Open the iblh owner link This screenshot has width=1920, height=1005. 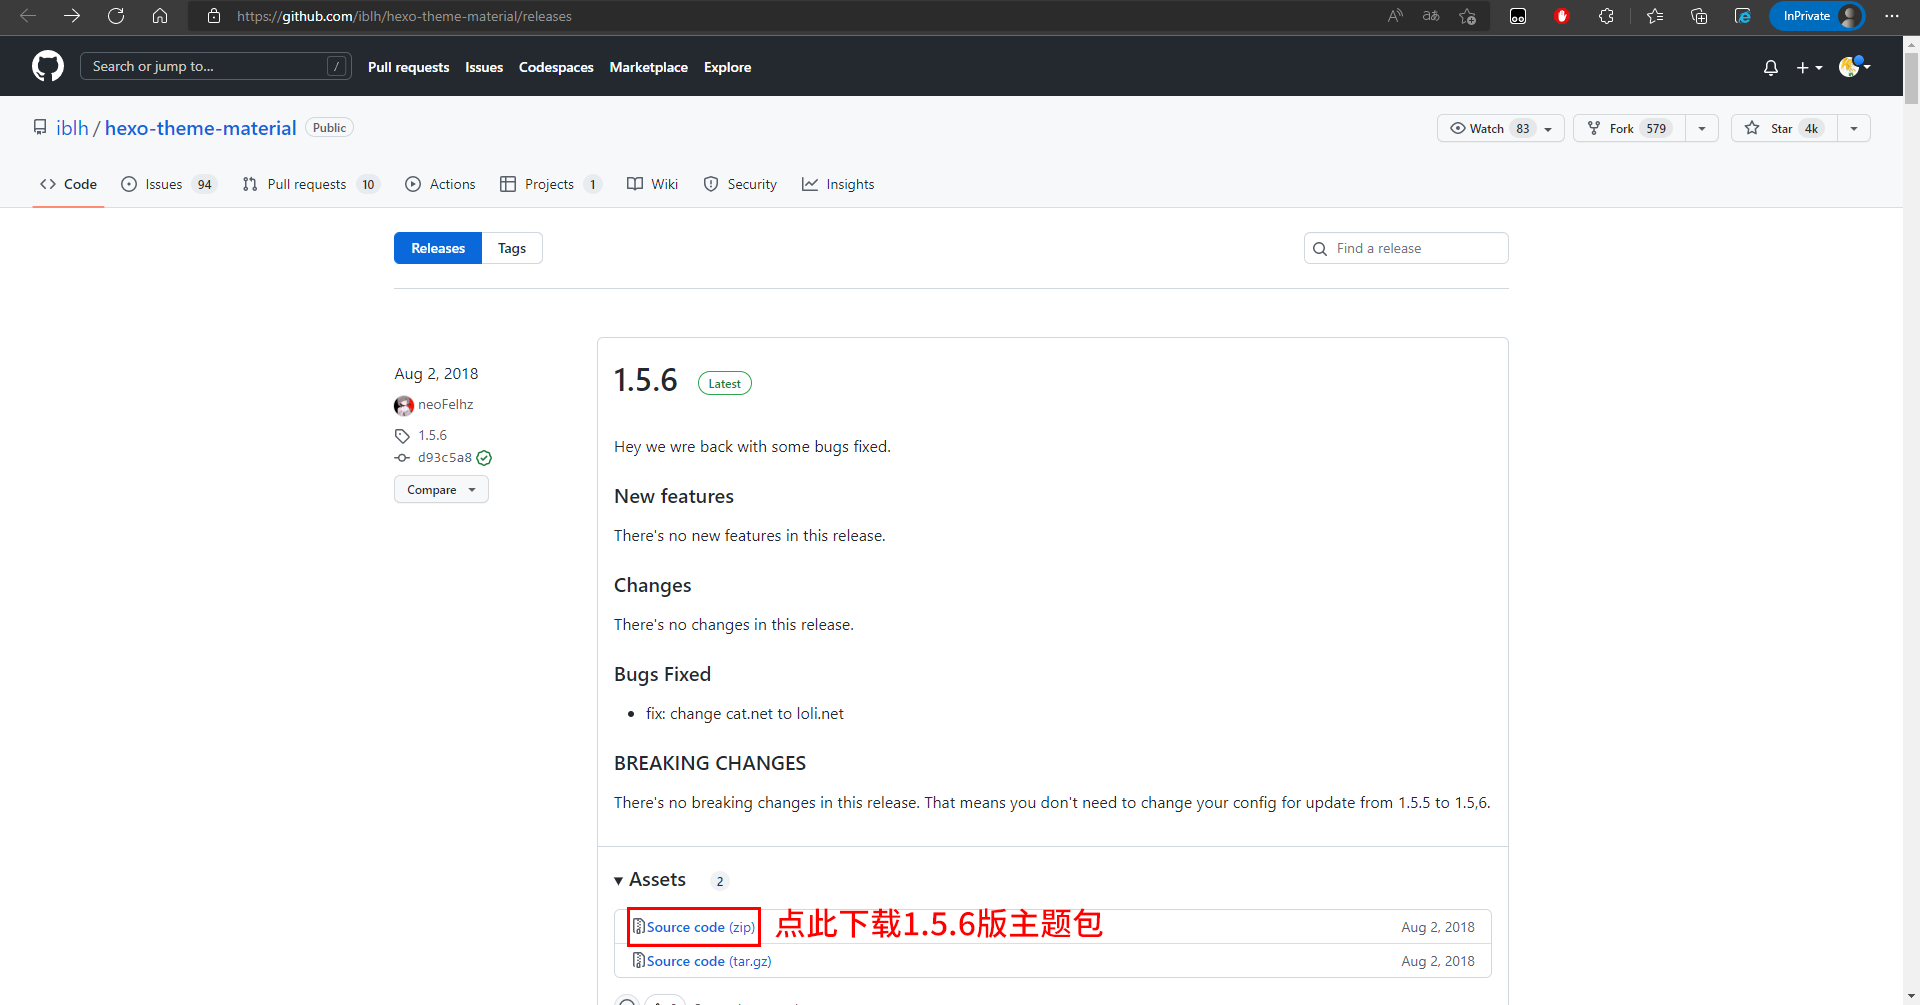pos(72,128)
